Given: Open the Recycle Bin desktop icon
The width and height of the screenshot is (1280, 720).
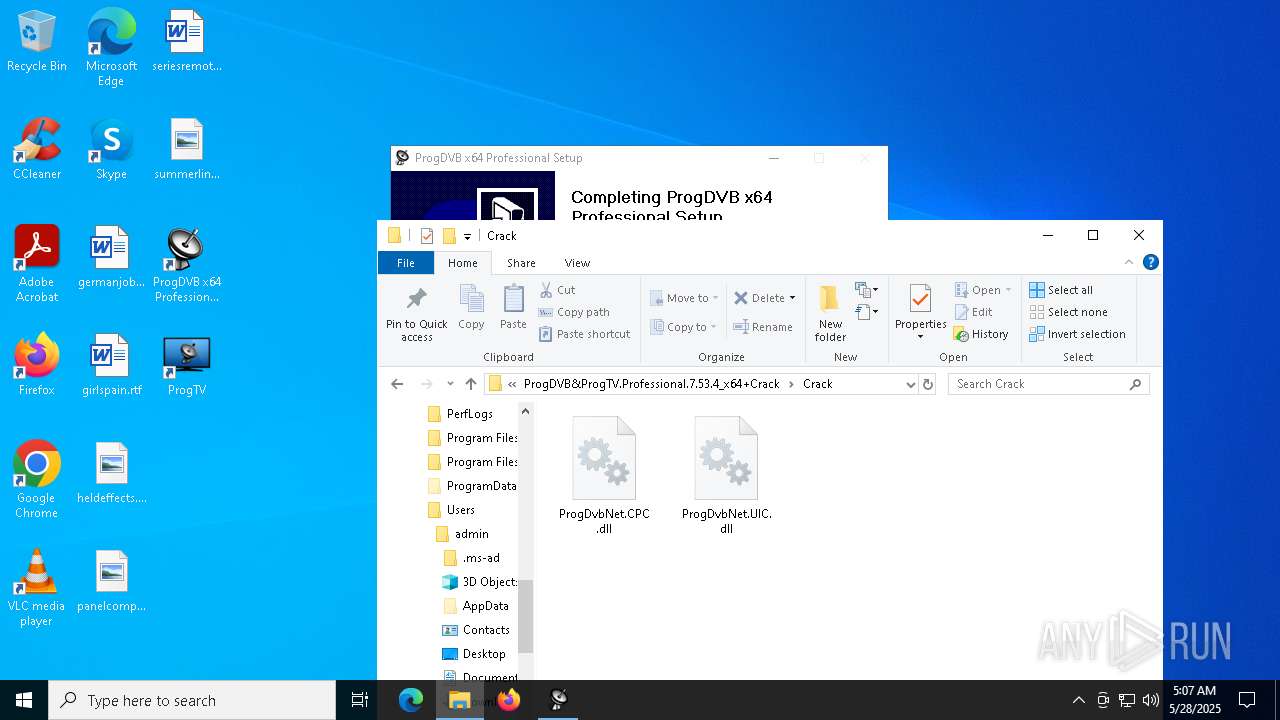Looking at the screenshot, I should (x=37, y=42).
